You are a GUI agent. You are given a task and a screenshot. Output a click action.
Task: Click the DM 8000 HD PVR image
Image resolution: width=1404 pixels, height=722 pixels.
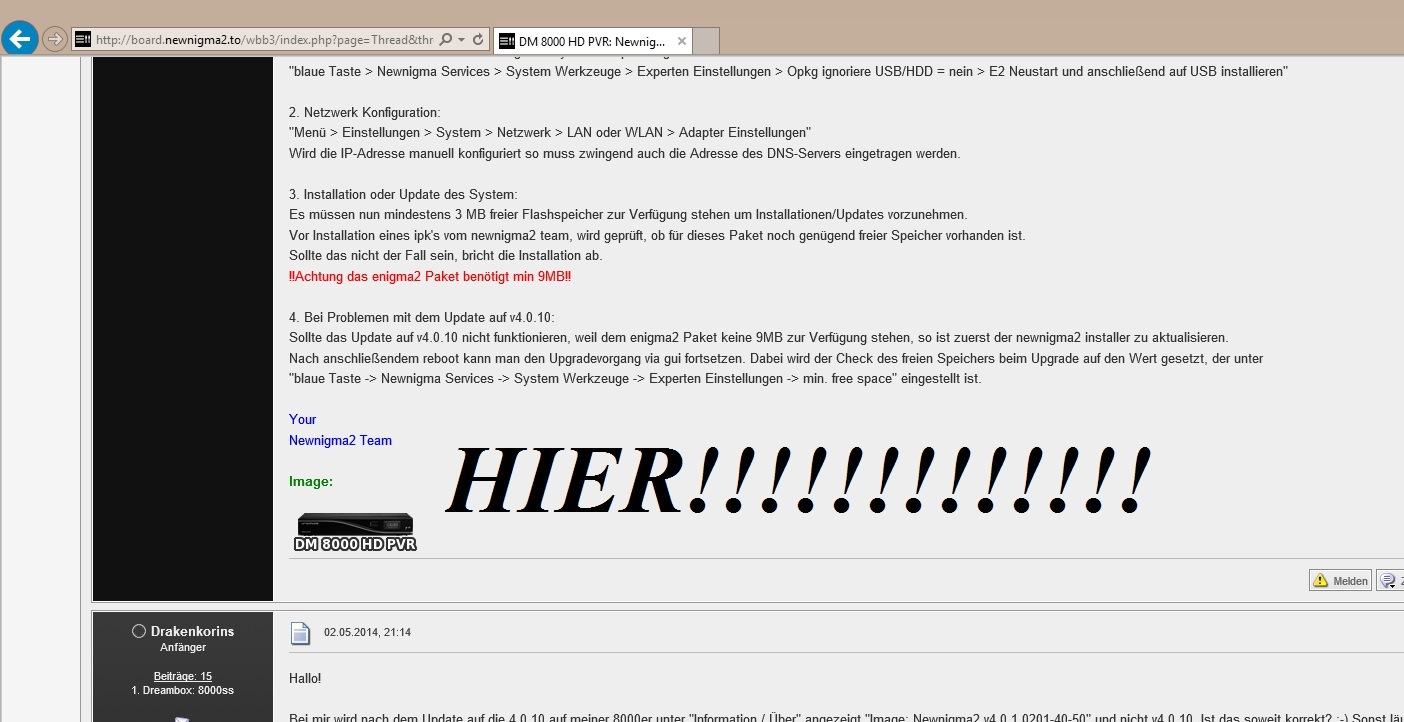(x=355, y=532)
